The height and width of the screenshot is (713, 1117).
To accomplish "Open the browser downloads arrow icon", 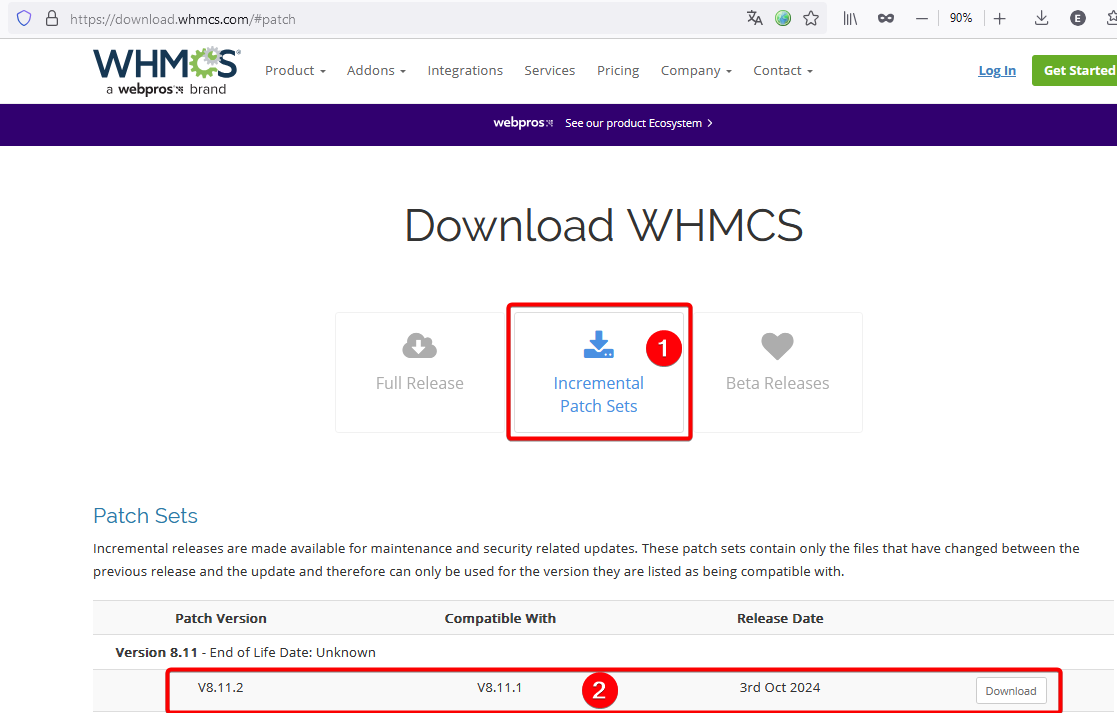I will click(1041, 19).
